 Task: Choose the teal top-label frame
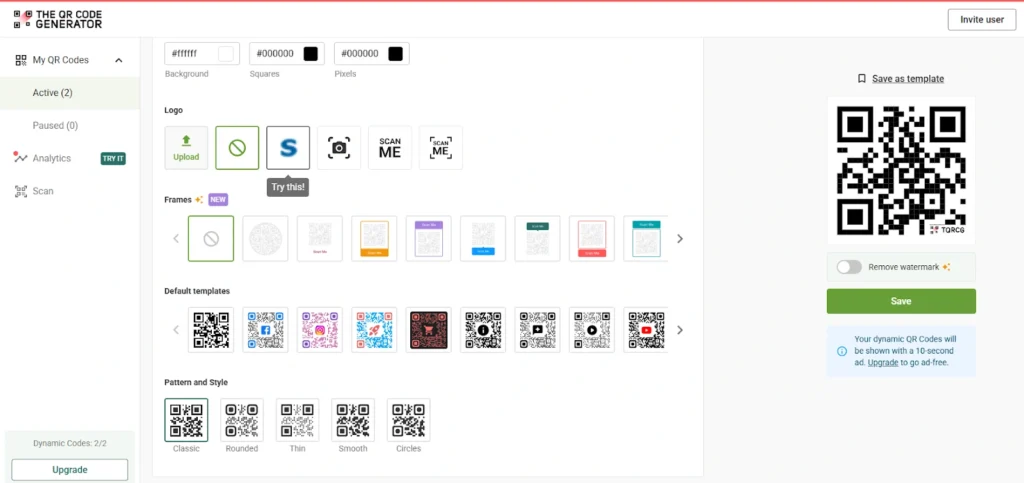646,239
